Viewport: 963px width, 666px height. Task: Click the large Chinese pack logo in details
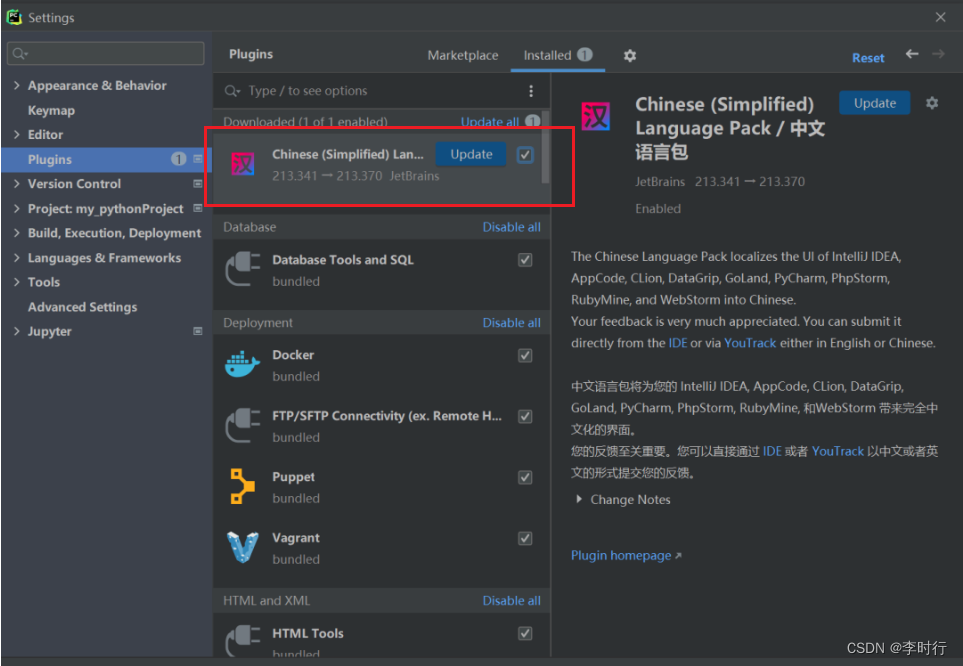pos(595,117)
